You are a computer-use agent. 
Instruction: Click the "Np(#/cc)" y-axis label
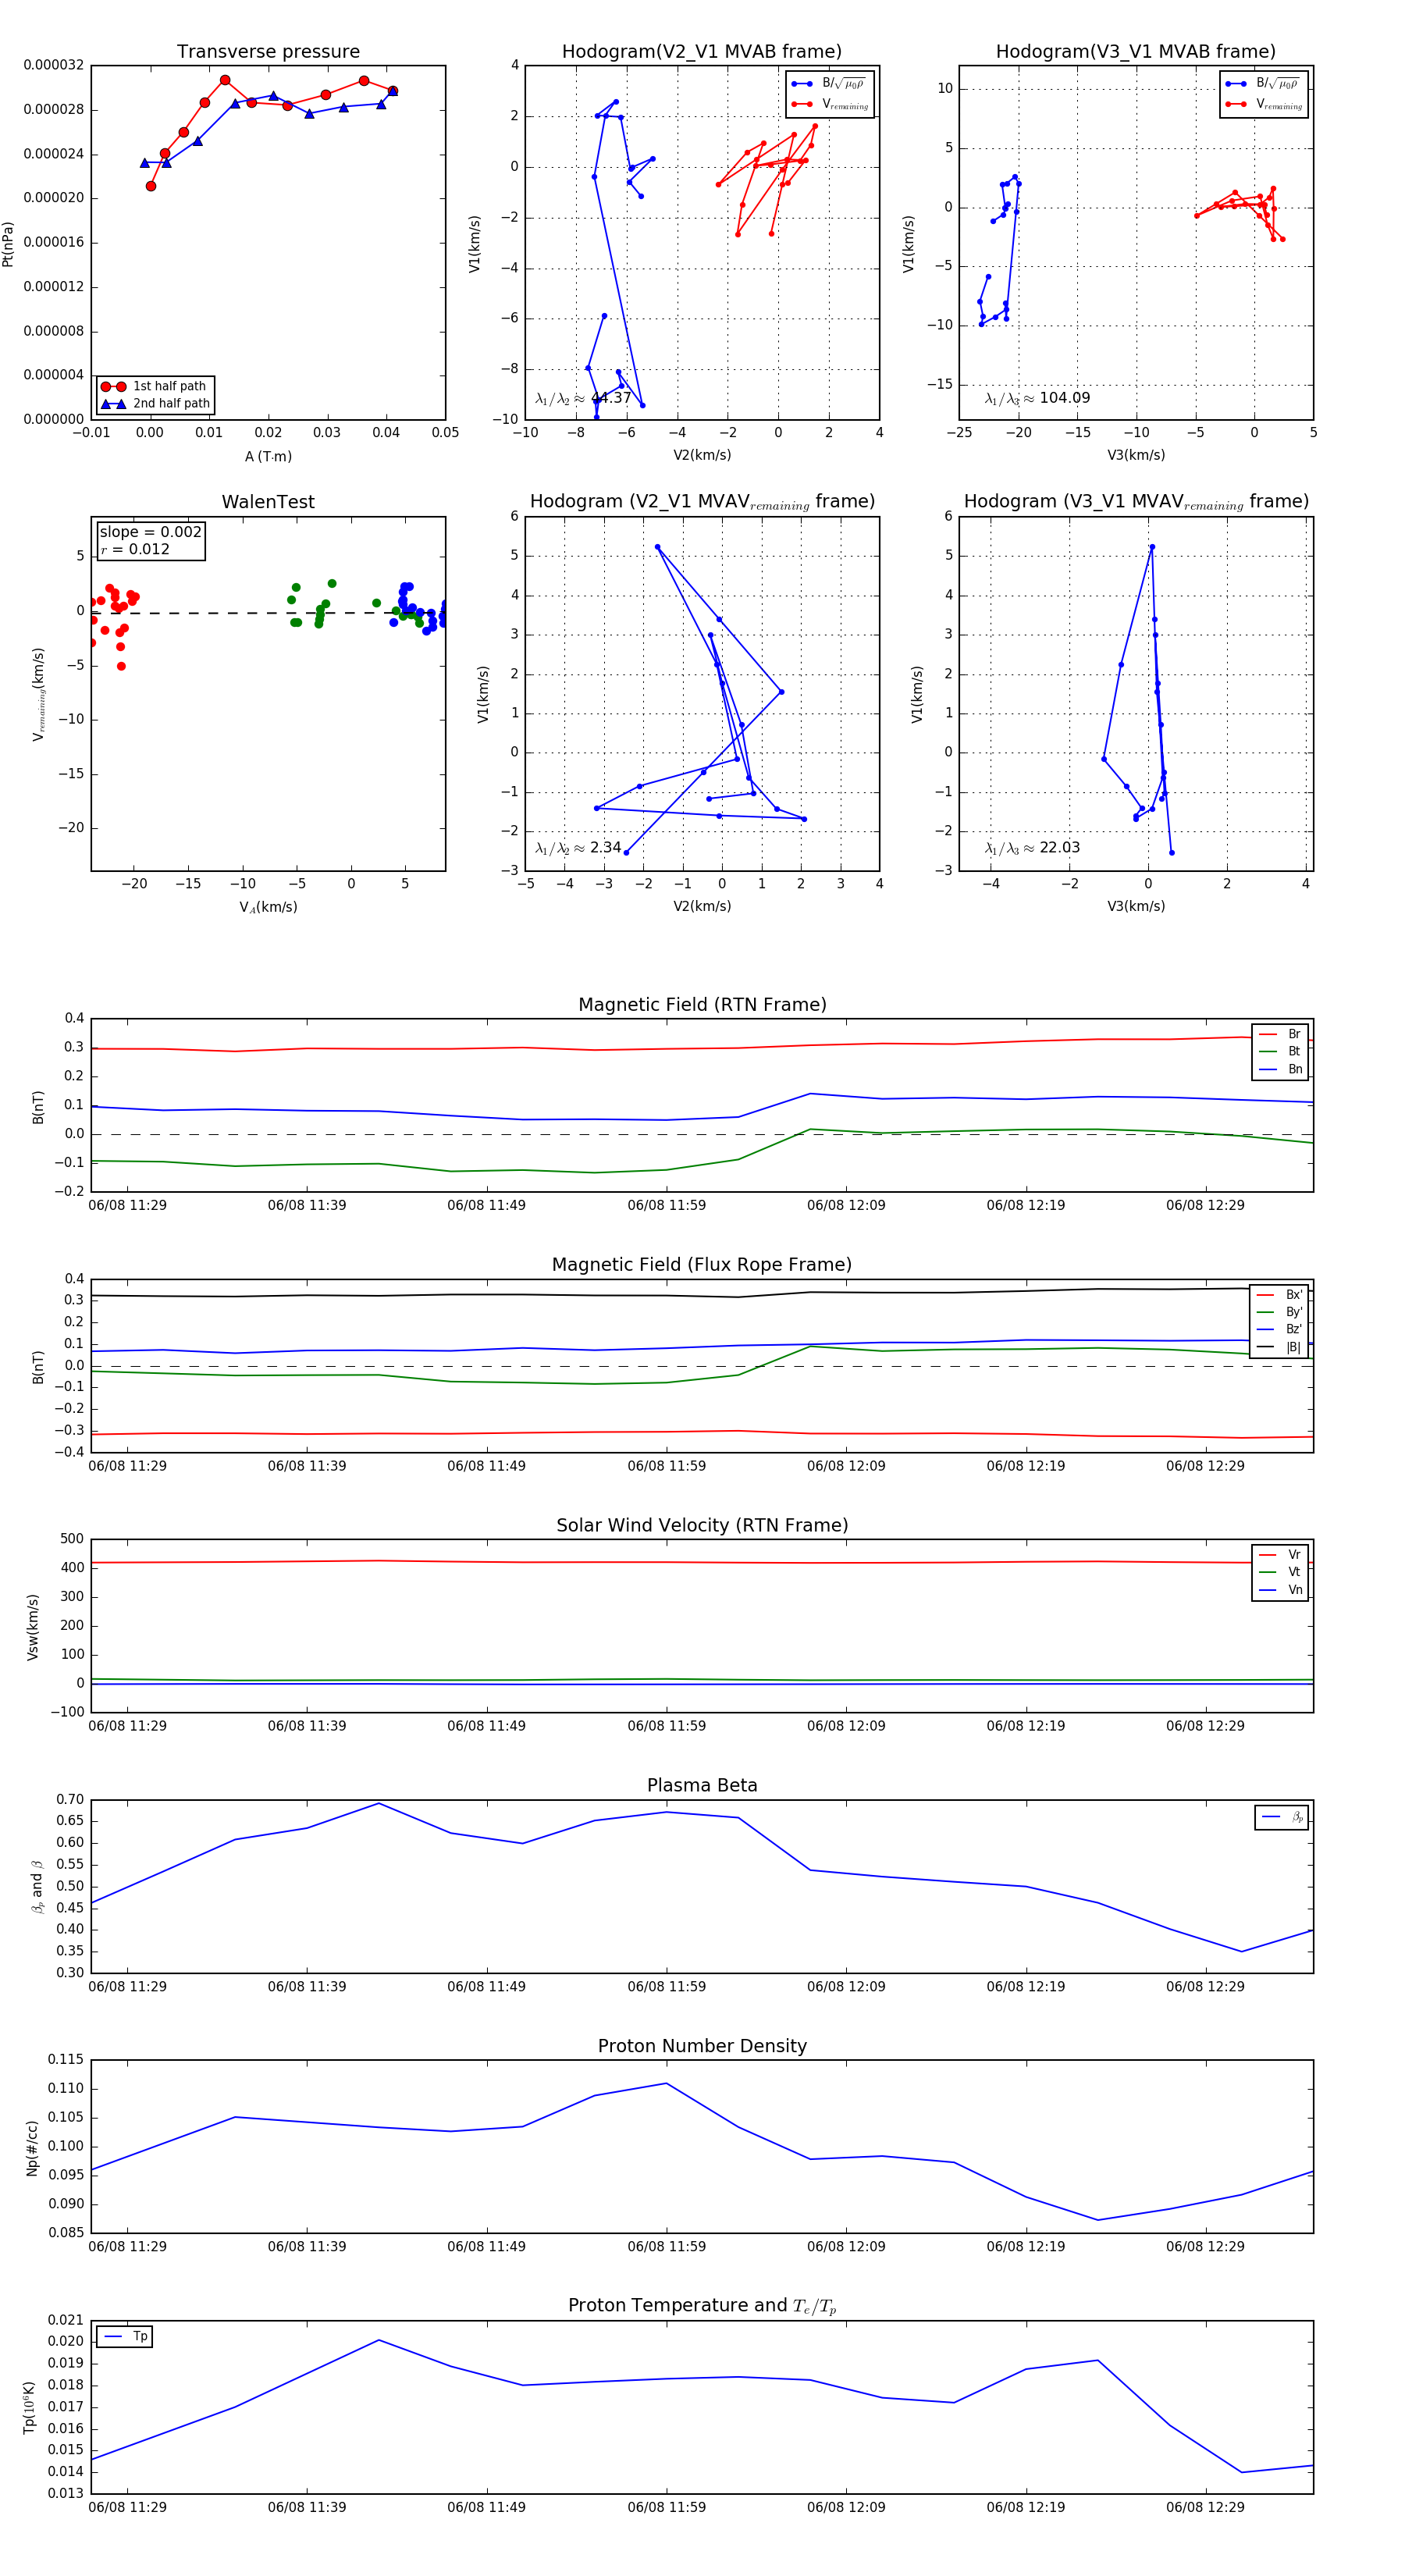tap(32, 2148)
